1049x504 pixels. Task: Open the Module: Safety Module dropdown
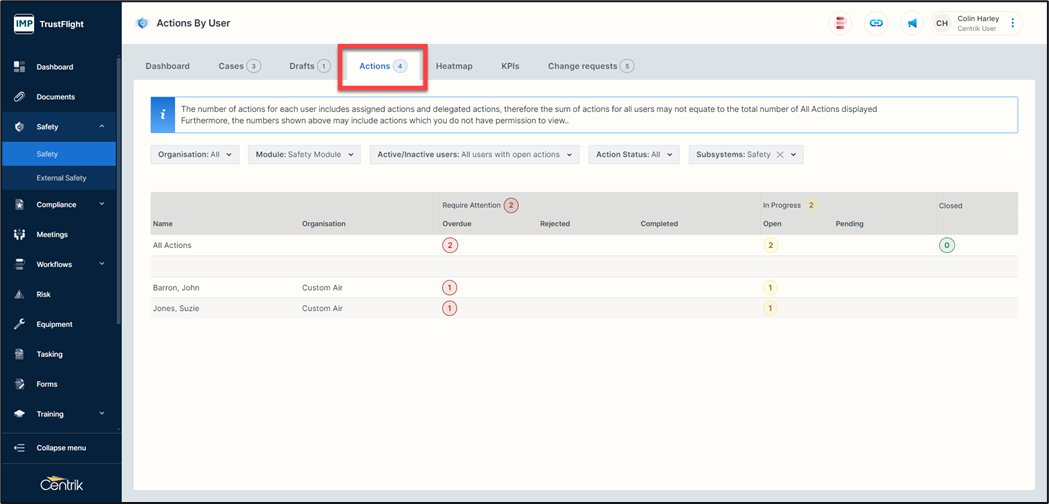pos(304,155)
